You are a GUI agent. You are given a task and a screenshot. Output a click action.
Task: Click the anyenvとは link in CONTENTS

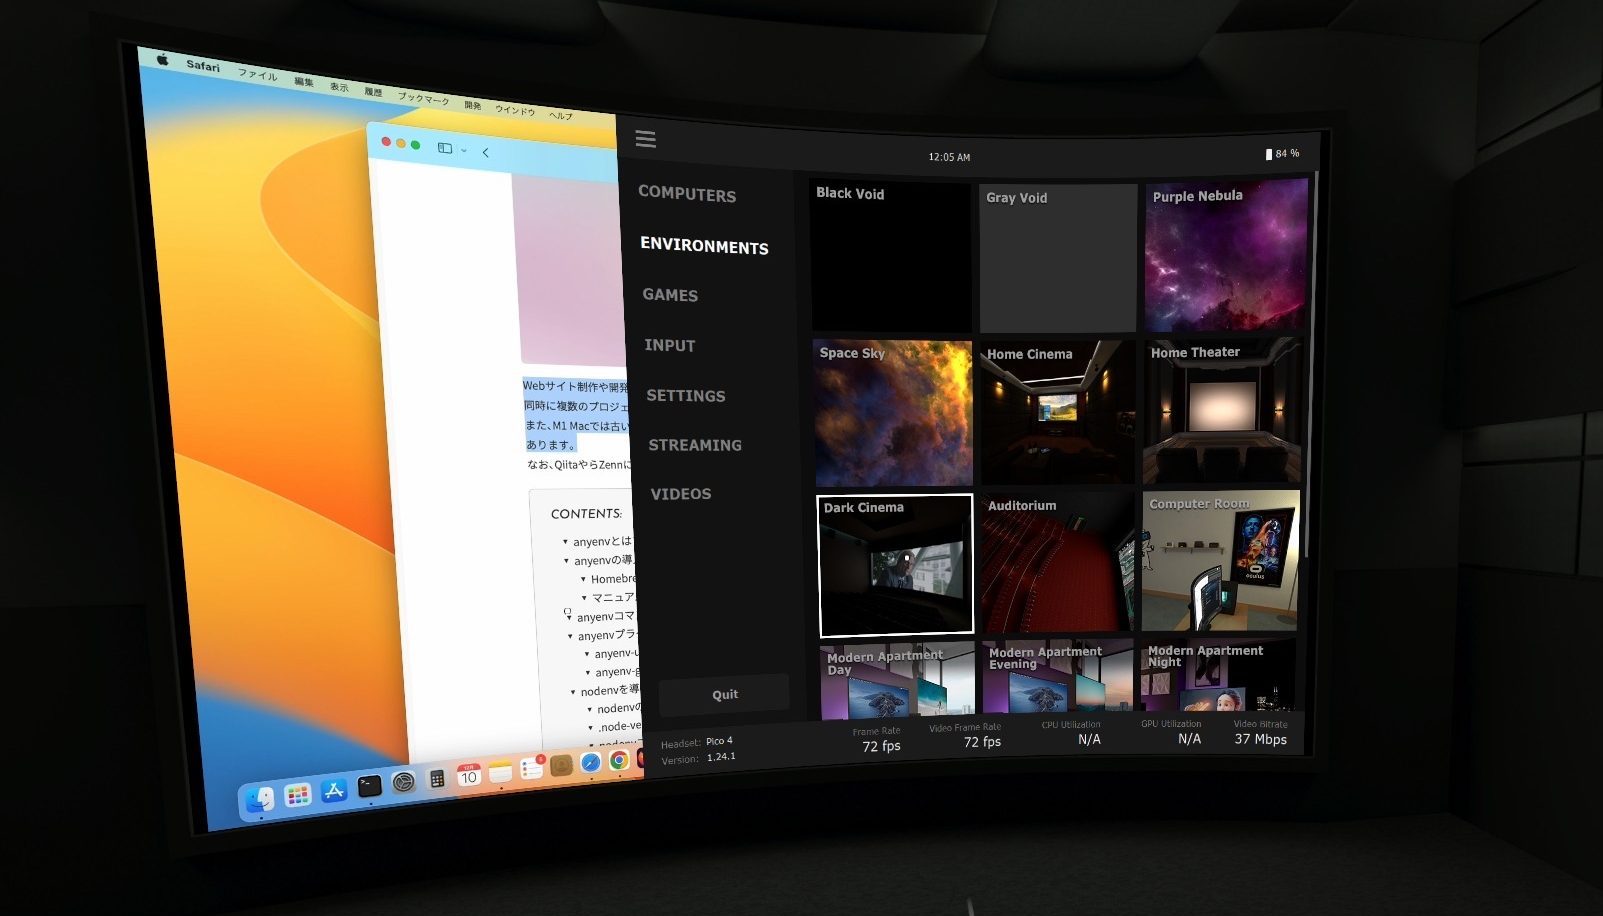597,540
